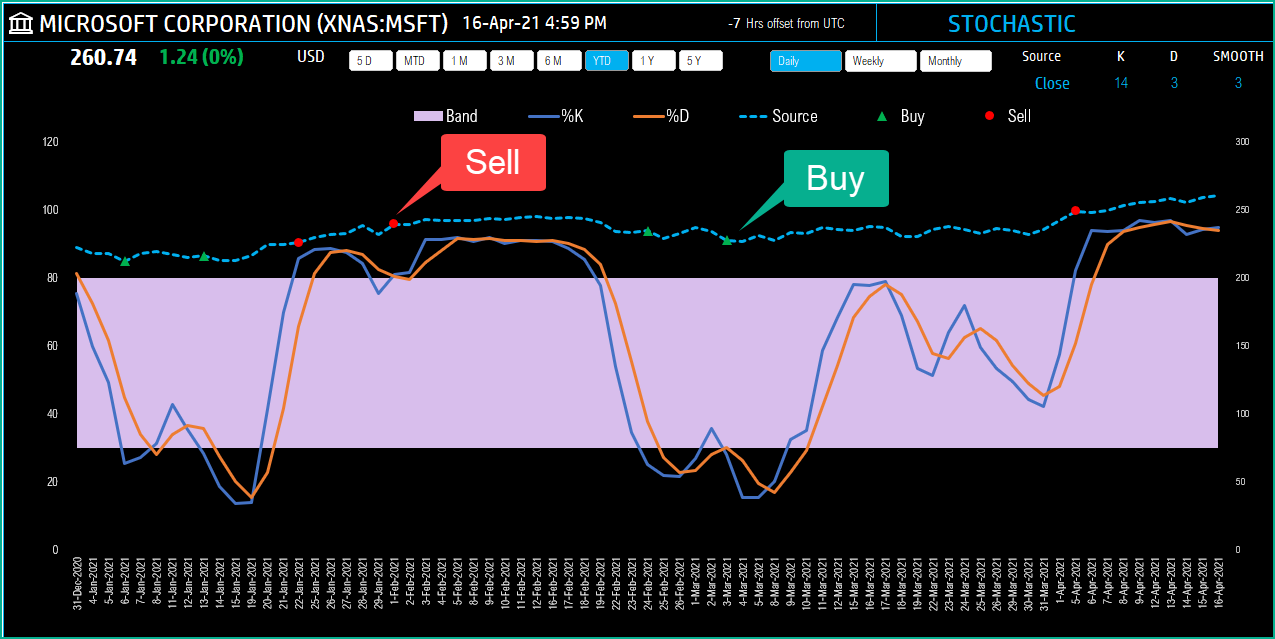Click the green Buy callout label
The height and width of the screenshot is (639, 1275).
click(x=836, y=178)
